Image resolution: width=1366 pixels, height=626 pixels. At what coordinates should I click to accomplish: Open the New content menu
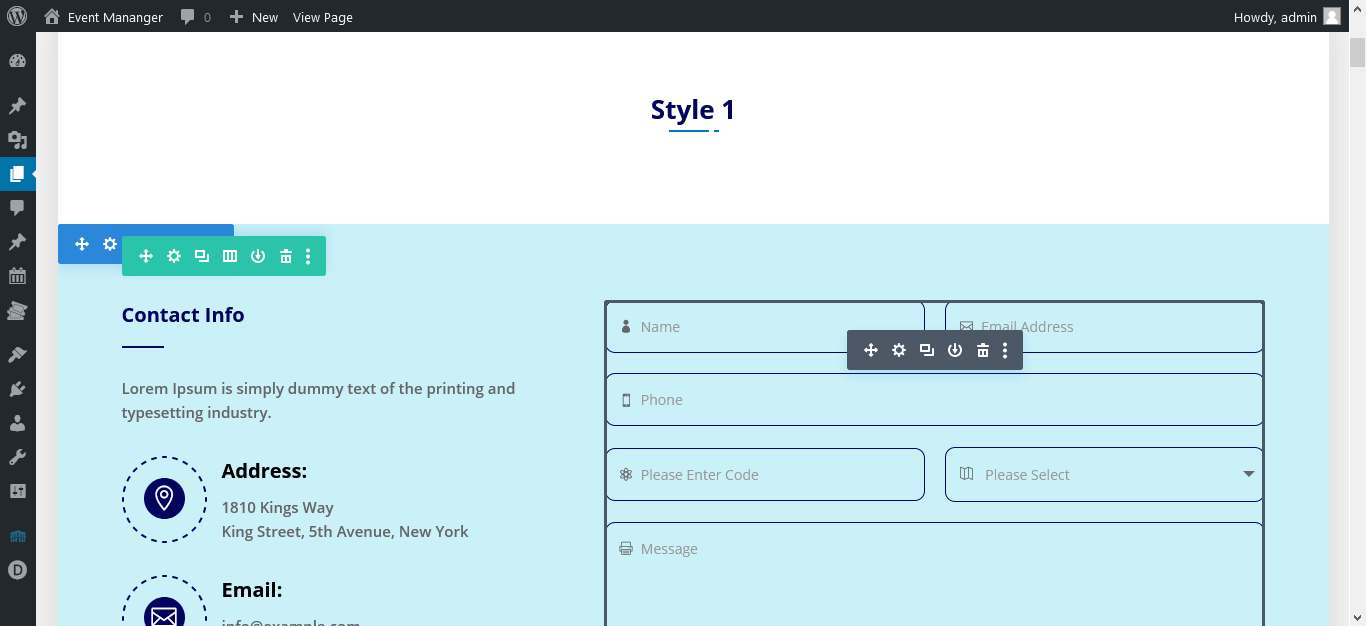[254, 17]
